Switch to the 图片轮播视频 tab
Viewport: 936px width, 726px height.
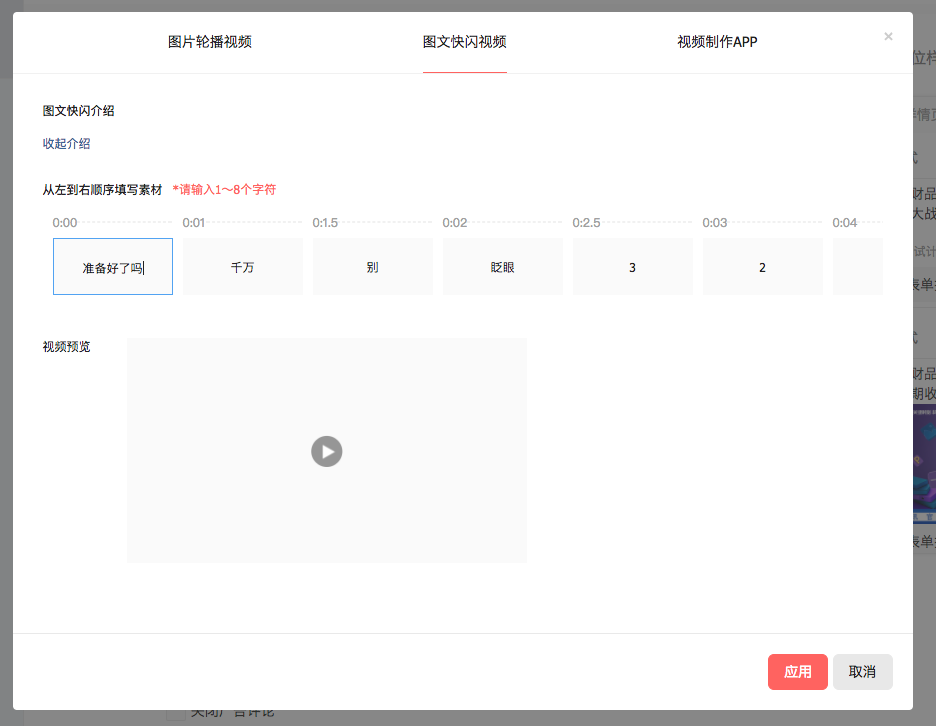209,42
